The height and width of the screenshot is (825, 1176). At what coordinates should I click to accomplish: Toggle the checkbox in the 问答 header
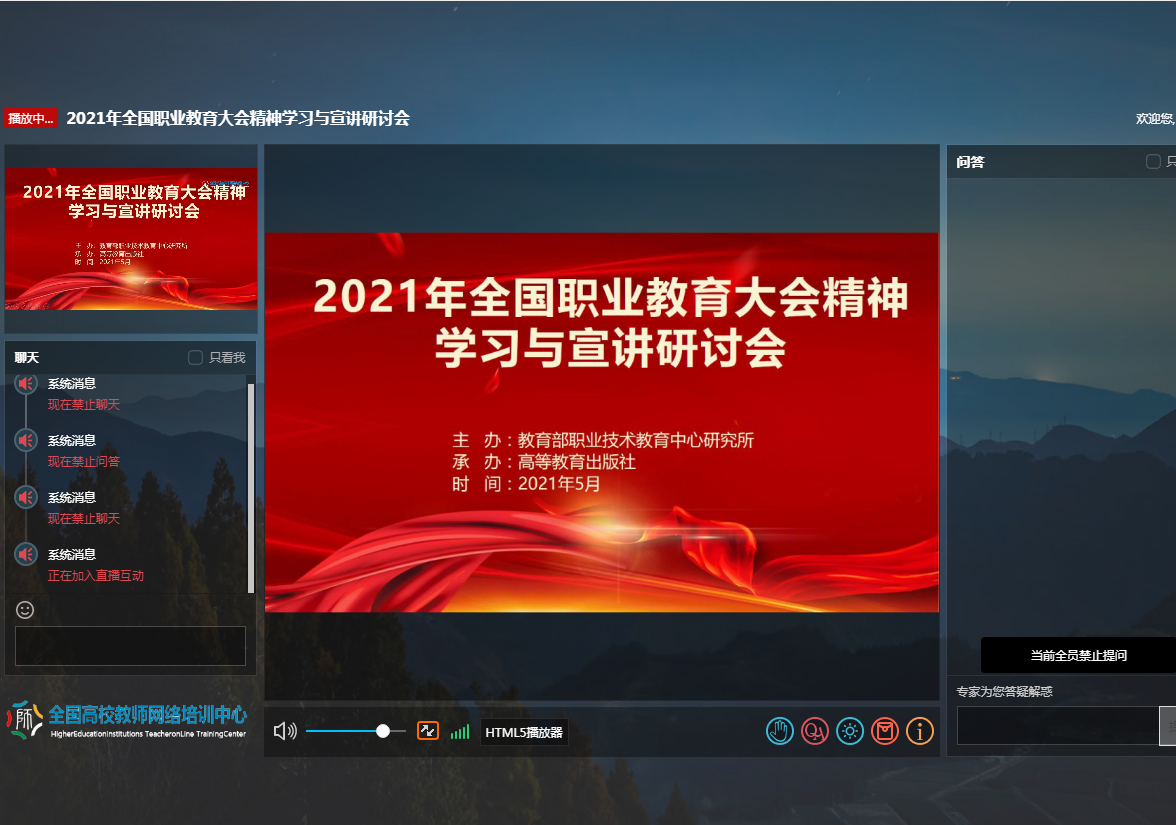point(1153,162)
